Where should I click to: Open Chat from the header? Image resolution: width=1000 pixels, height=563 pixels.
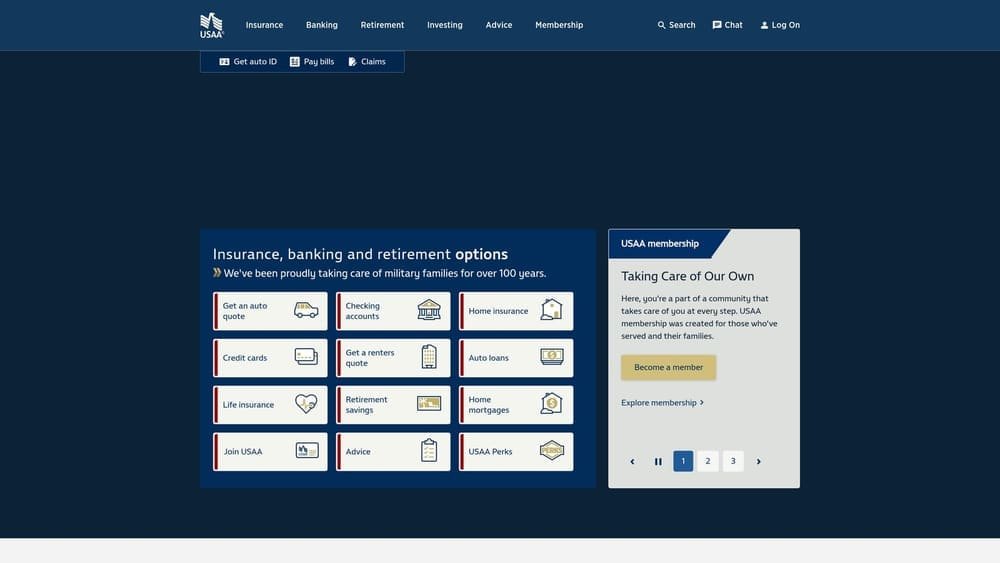click(727, 25)
